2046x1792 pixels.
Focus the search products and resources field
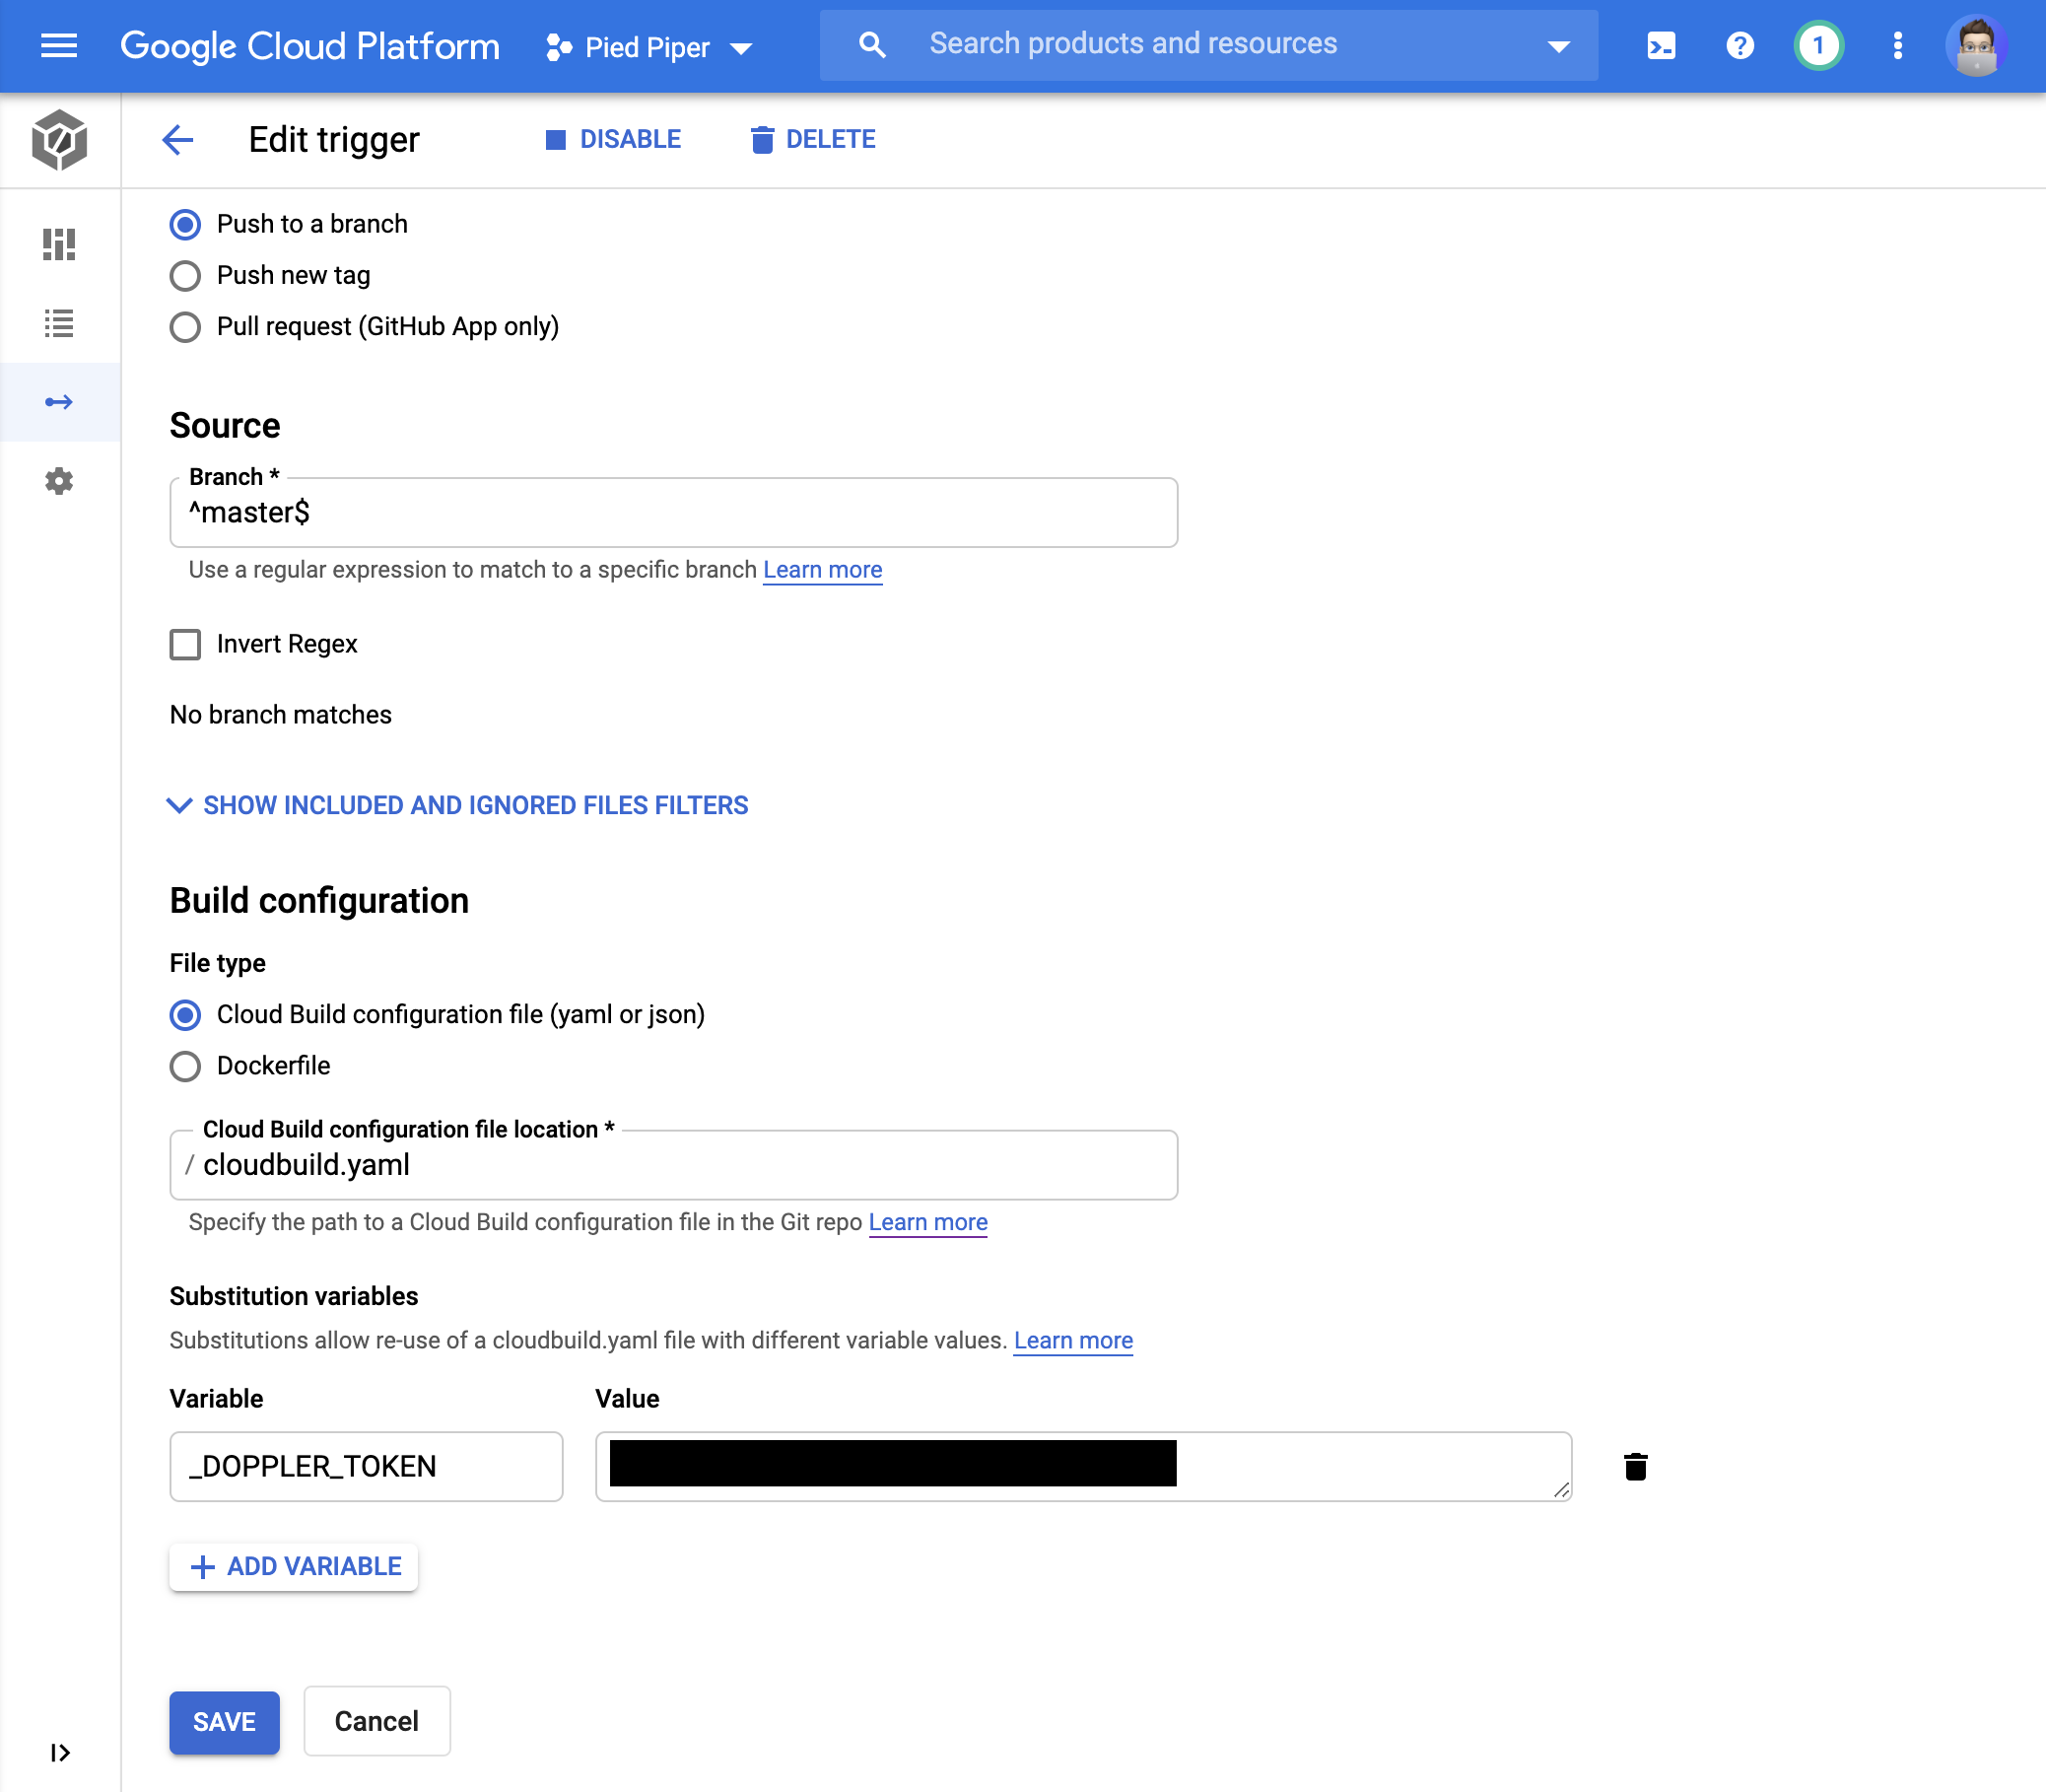[x=1207, y=45]
